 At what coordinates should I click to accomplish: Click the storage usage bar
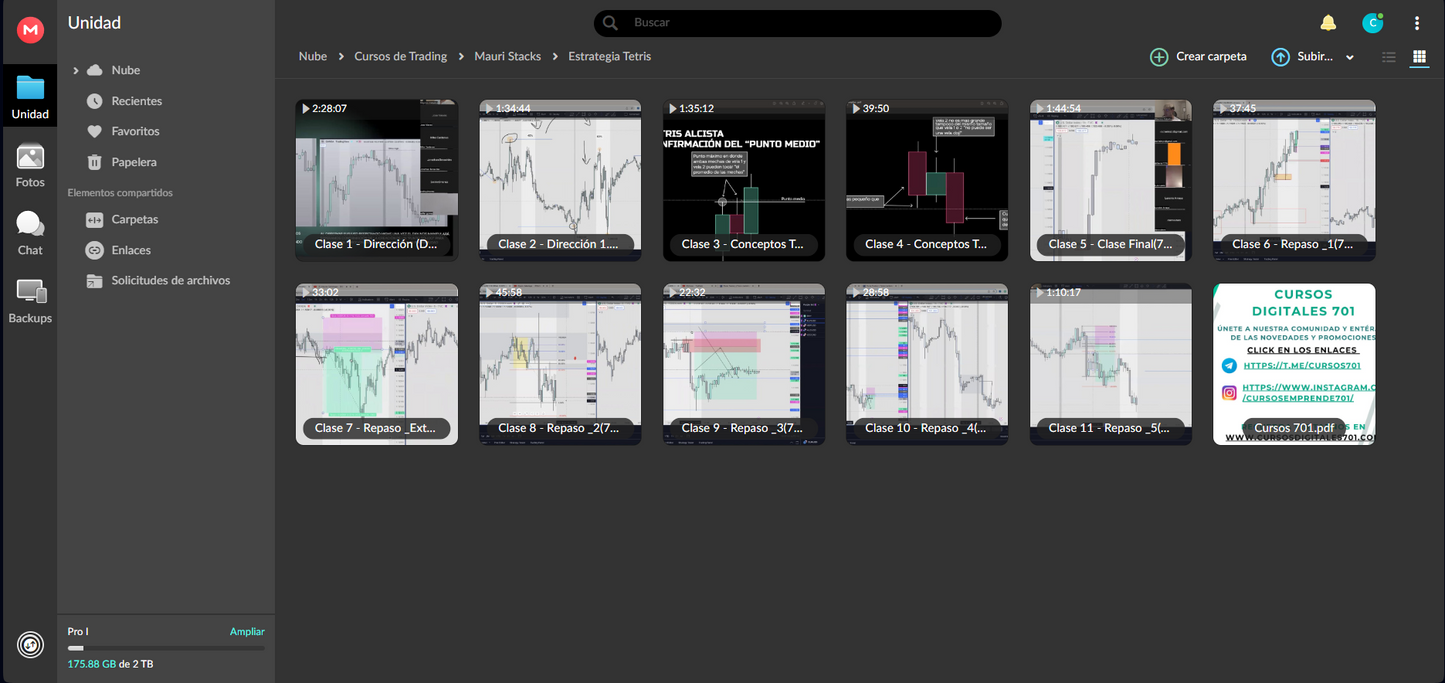tap(166, 648)
